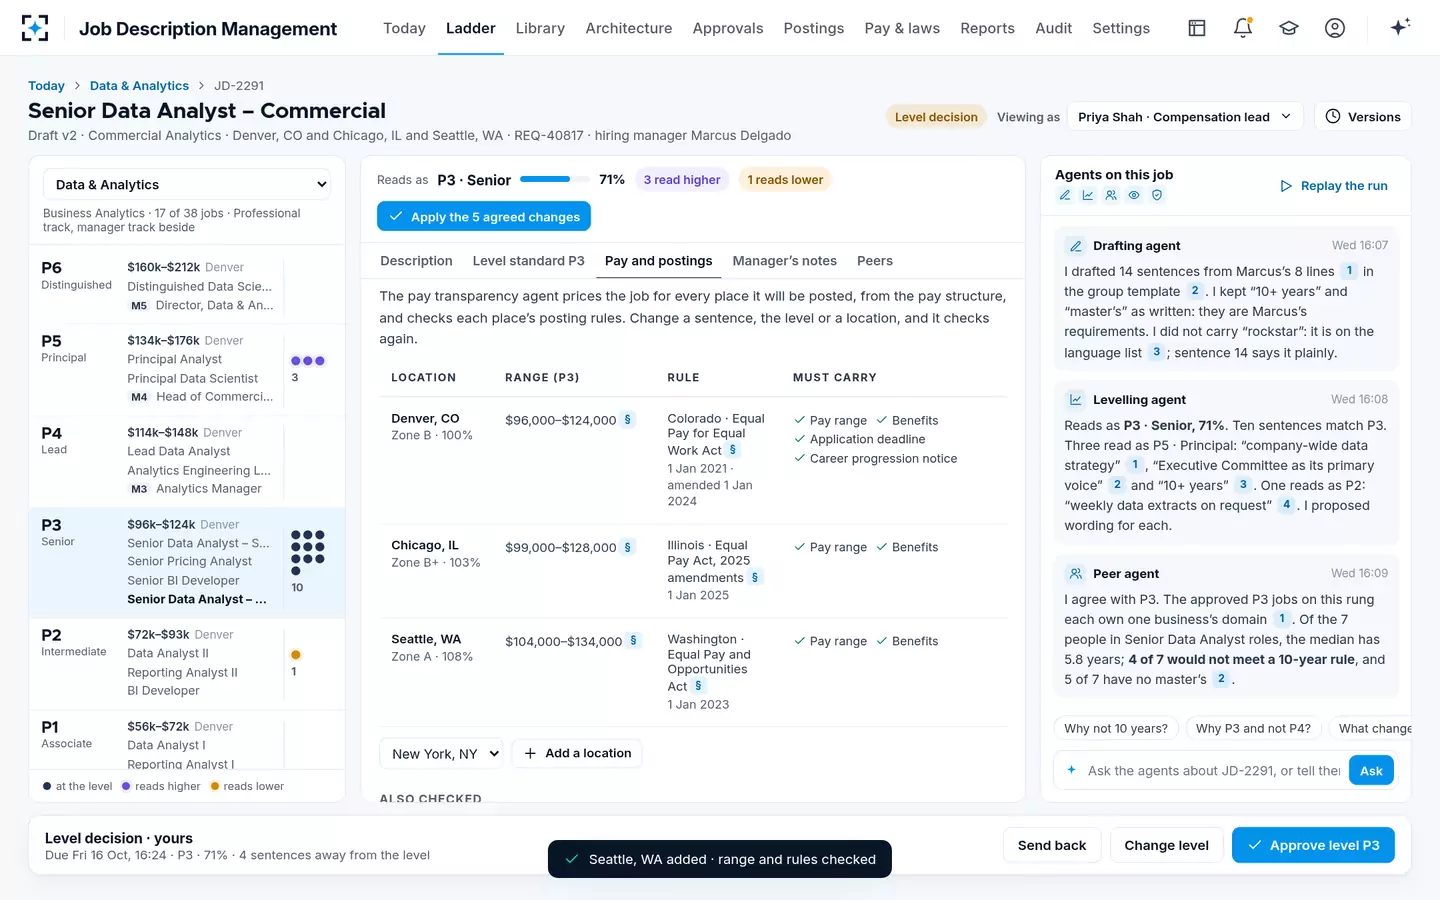Click the 71% level match progress bar
The height and width of the screenshot is (900, 1440).
point(554,179)
